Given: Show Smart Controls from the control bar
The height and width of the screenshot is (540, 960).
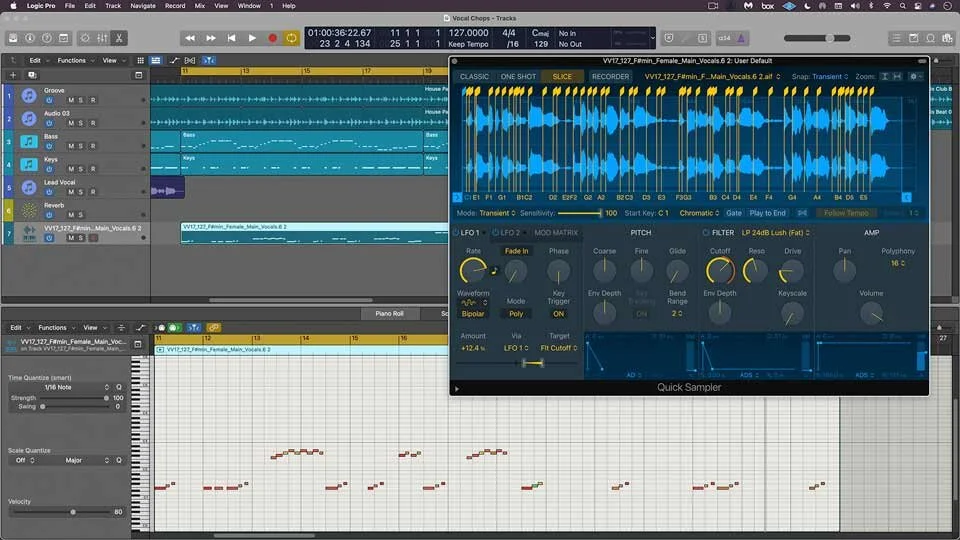Looking at the screenshot, I should [x=85, y=38].
